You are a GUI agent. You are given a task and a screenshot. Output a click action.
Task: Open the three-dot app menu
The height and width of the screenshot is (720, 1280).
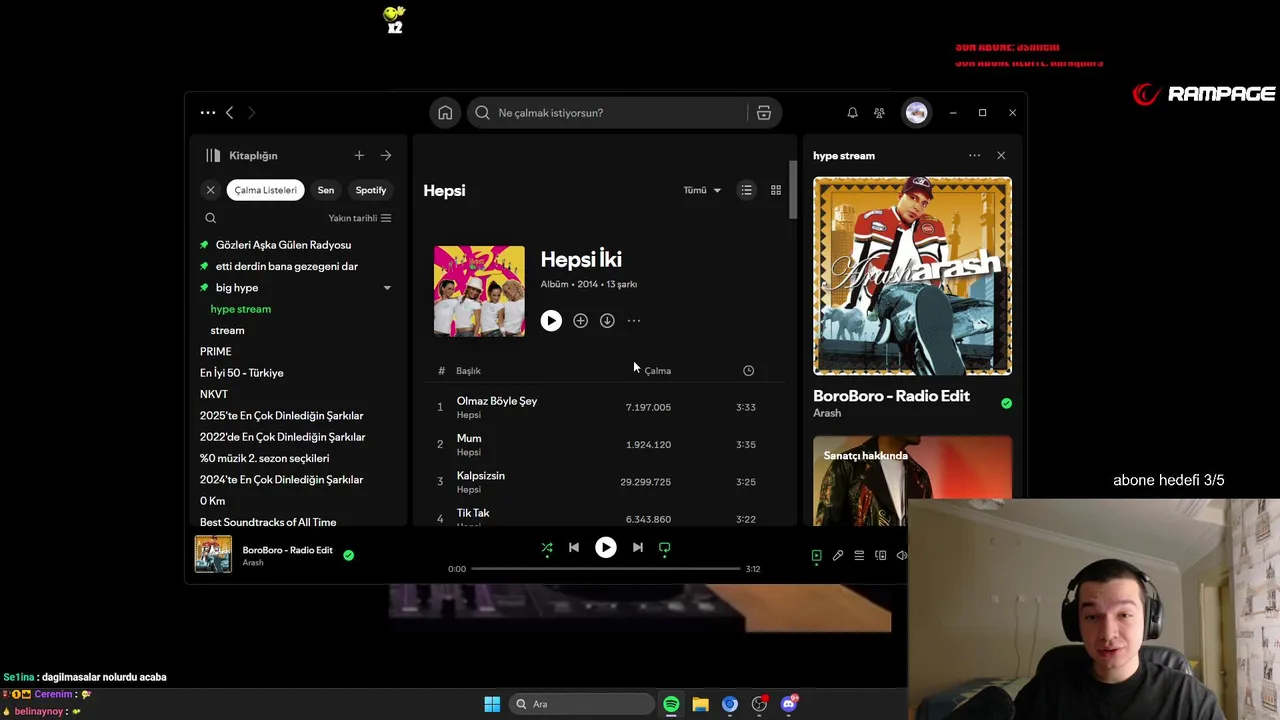(208, 113)
